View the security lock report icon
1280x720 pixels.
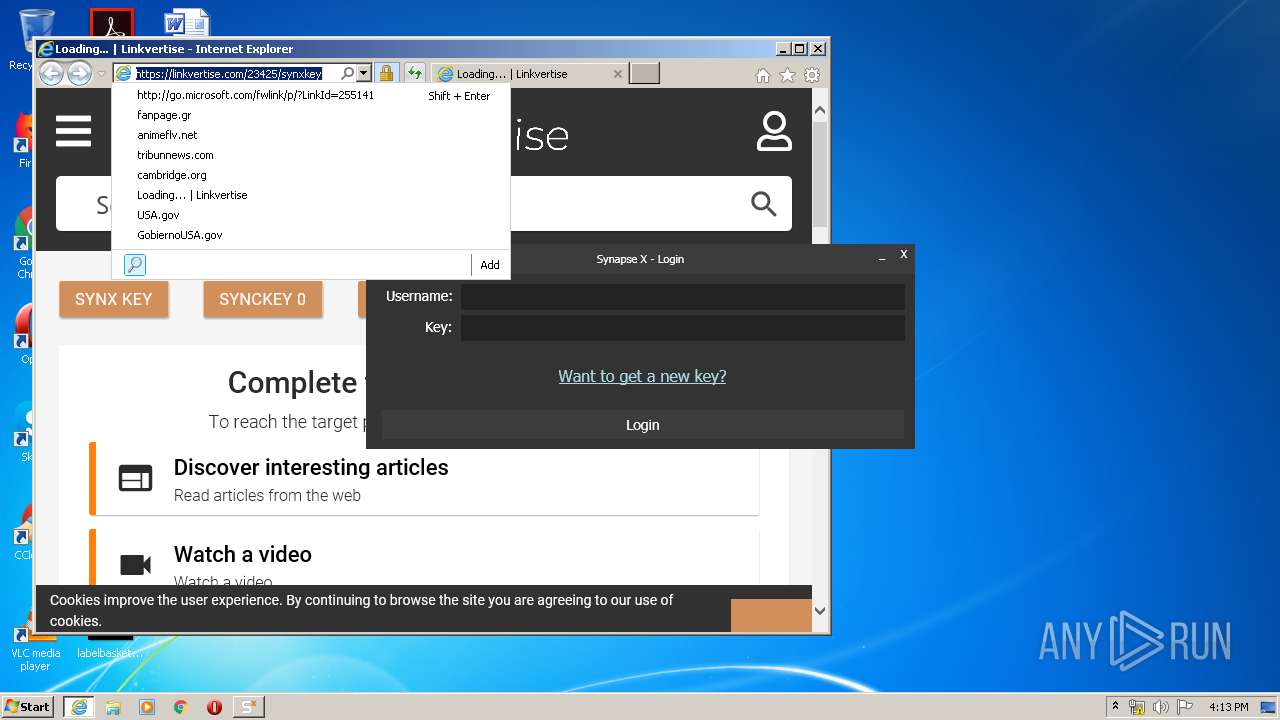click(x=386, y=74)
